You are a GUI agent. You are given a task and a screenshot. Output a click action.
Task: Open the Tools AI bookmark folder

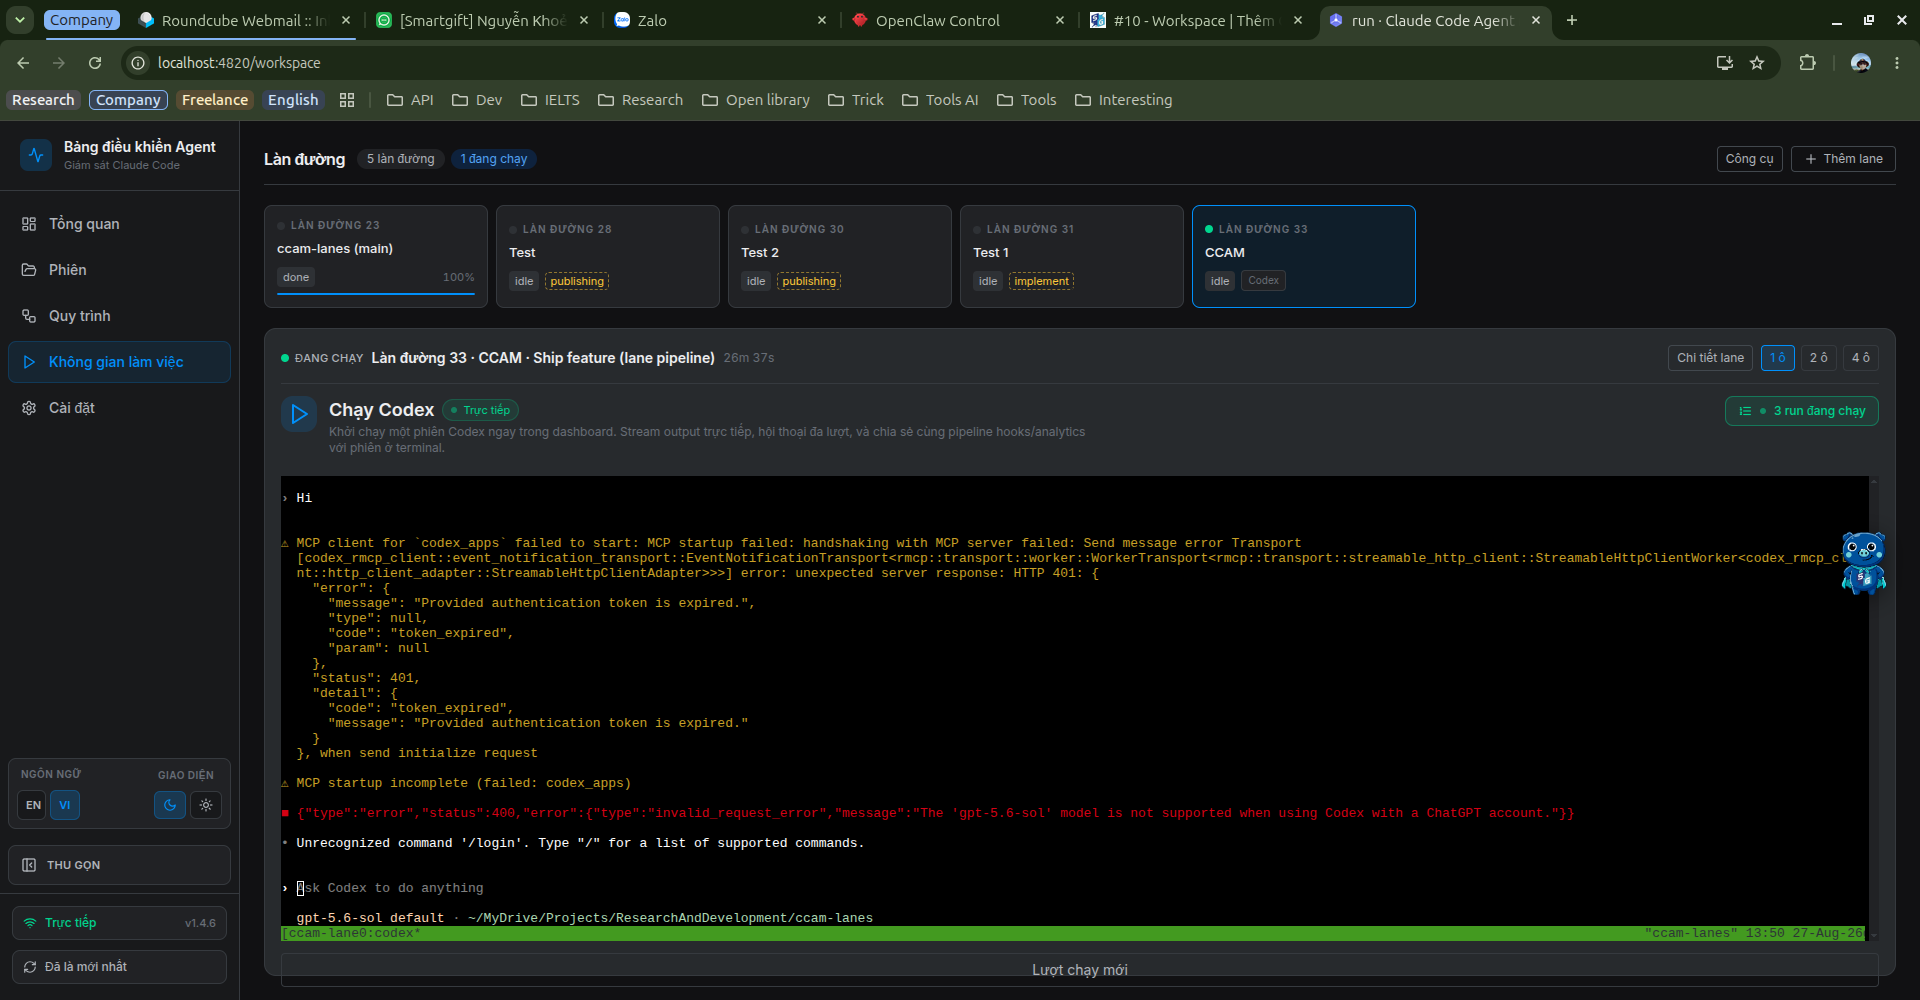tap(940, 100)
